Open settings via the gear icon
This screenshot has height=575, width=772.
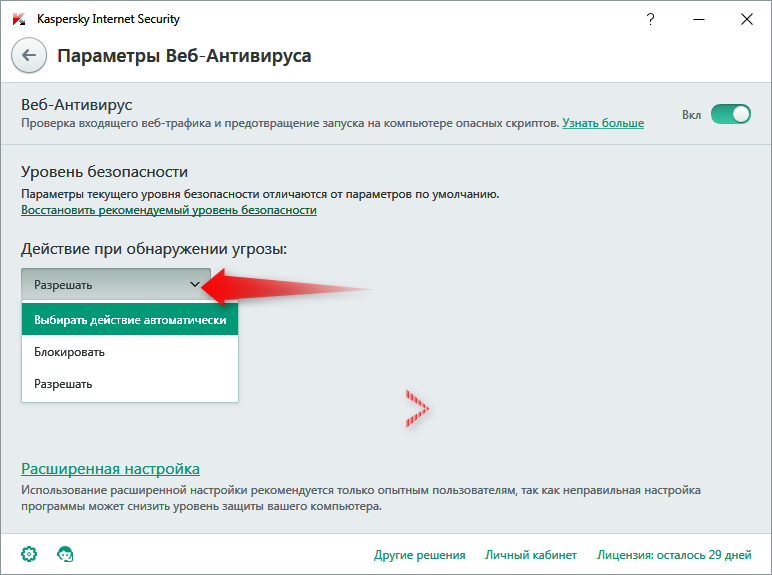point(29,554)
